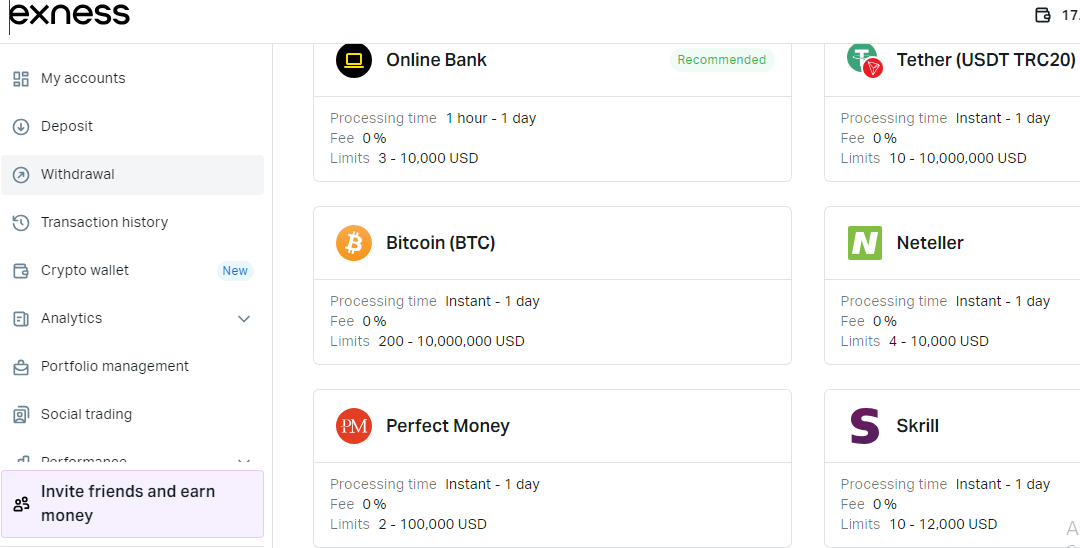Expand the Analytics menu chevron
The width and height of the screenshot is (1080, 548).
(x=243, y=319)
